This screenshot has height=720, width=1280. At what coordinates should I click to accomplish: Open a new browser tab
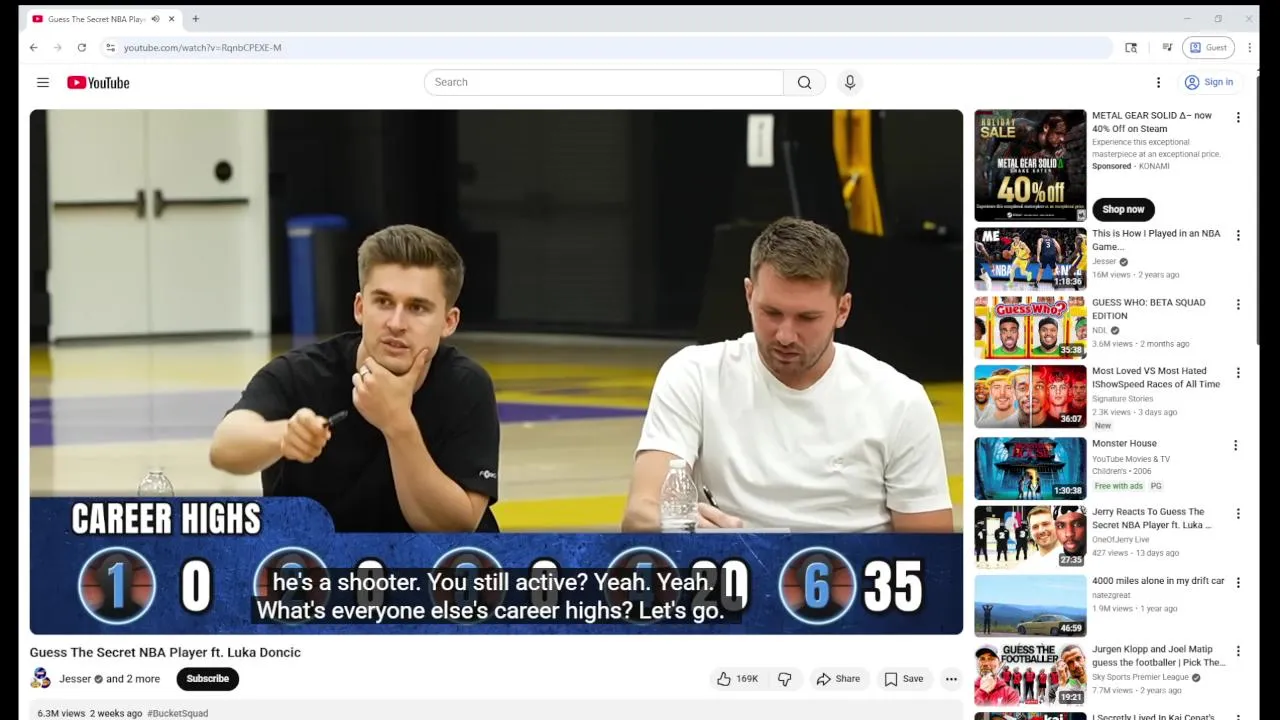[195, 19]
